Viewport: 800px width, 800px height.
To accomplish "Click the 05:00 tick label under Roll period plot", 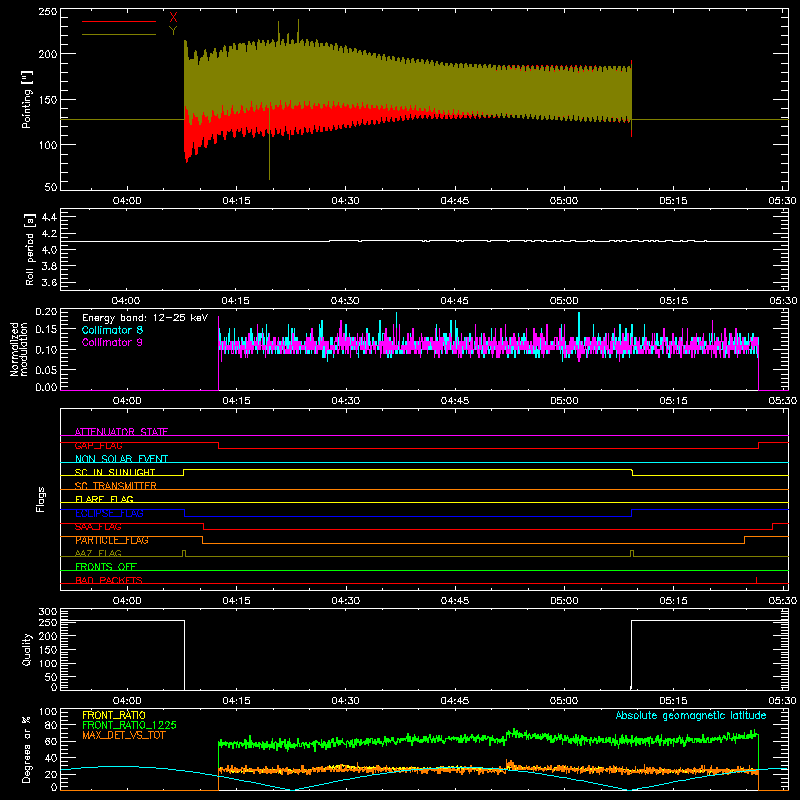I will point(564,301).
